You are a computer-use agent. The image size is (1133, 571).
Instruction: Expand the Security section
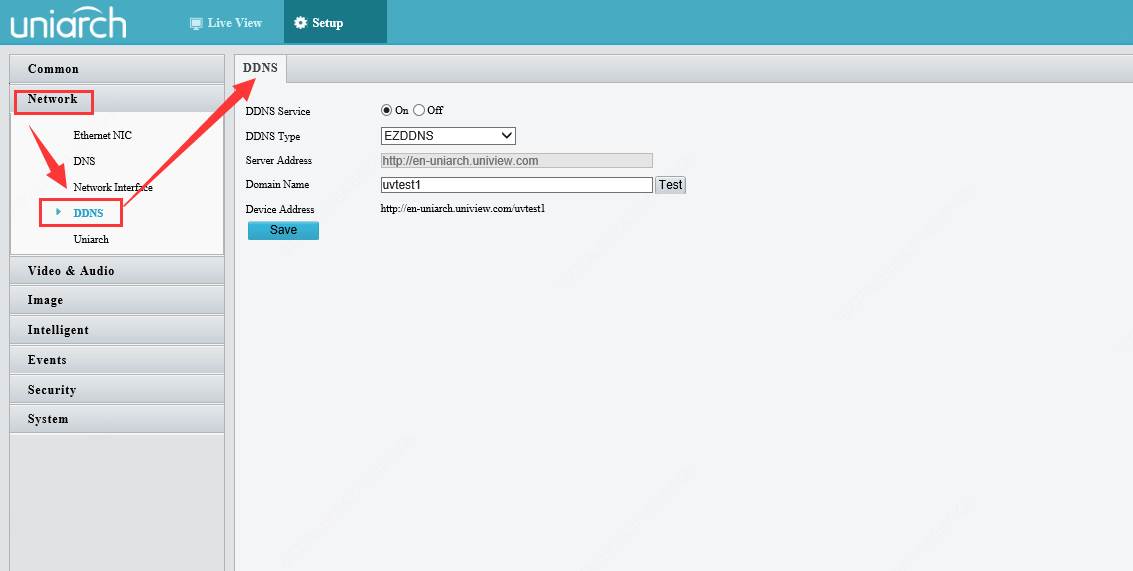click(117, 390)
